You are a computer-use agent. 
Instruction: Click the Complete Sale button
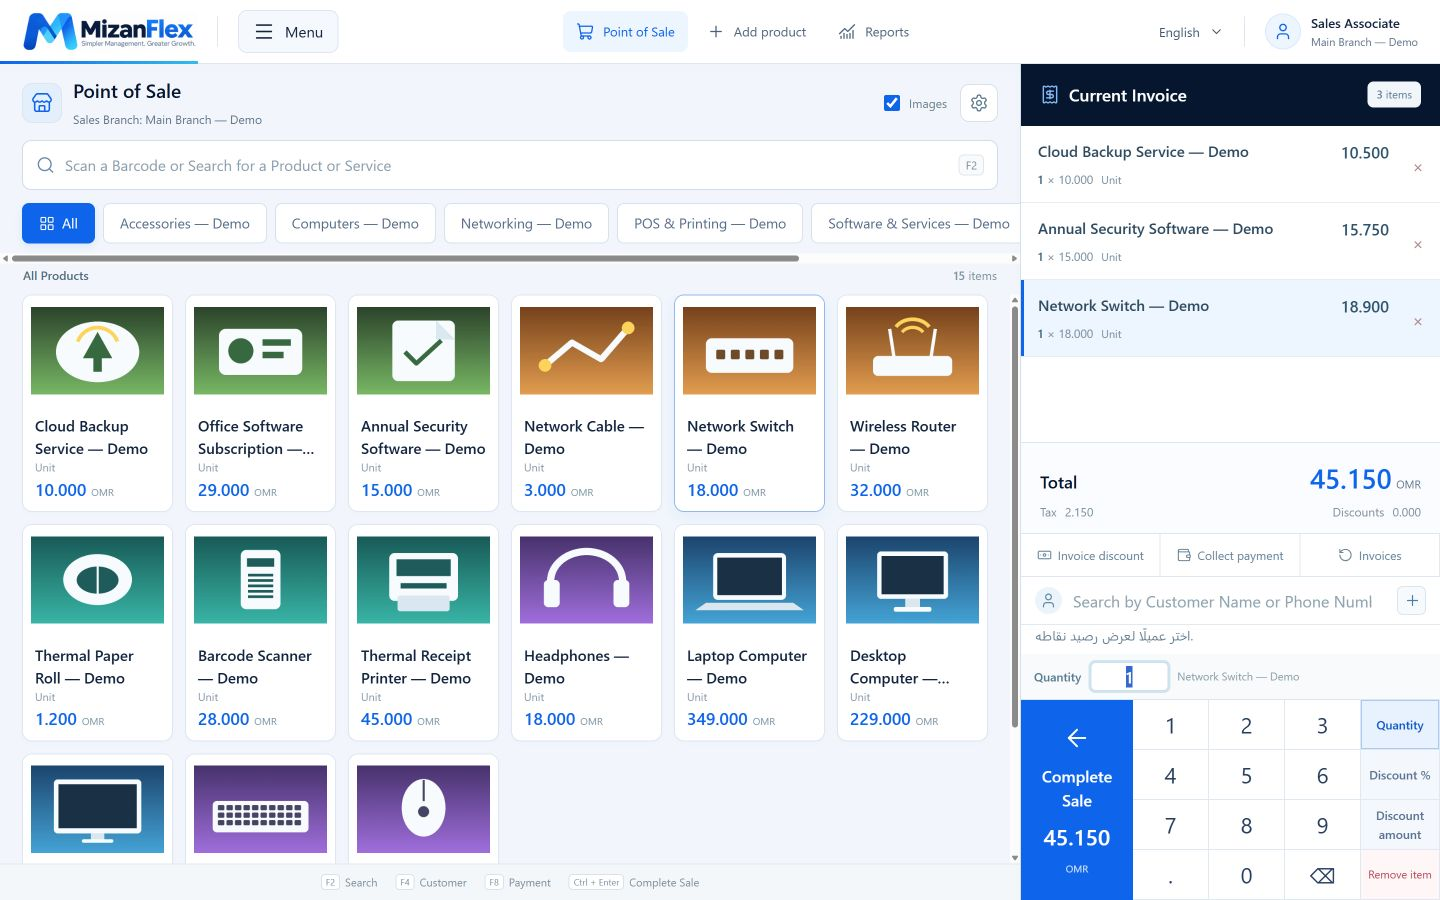point(1077,800)
